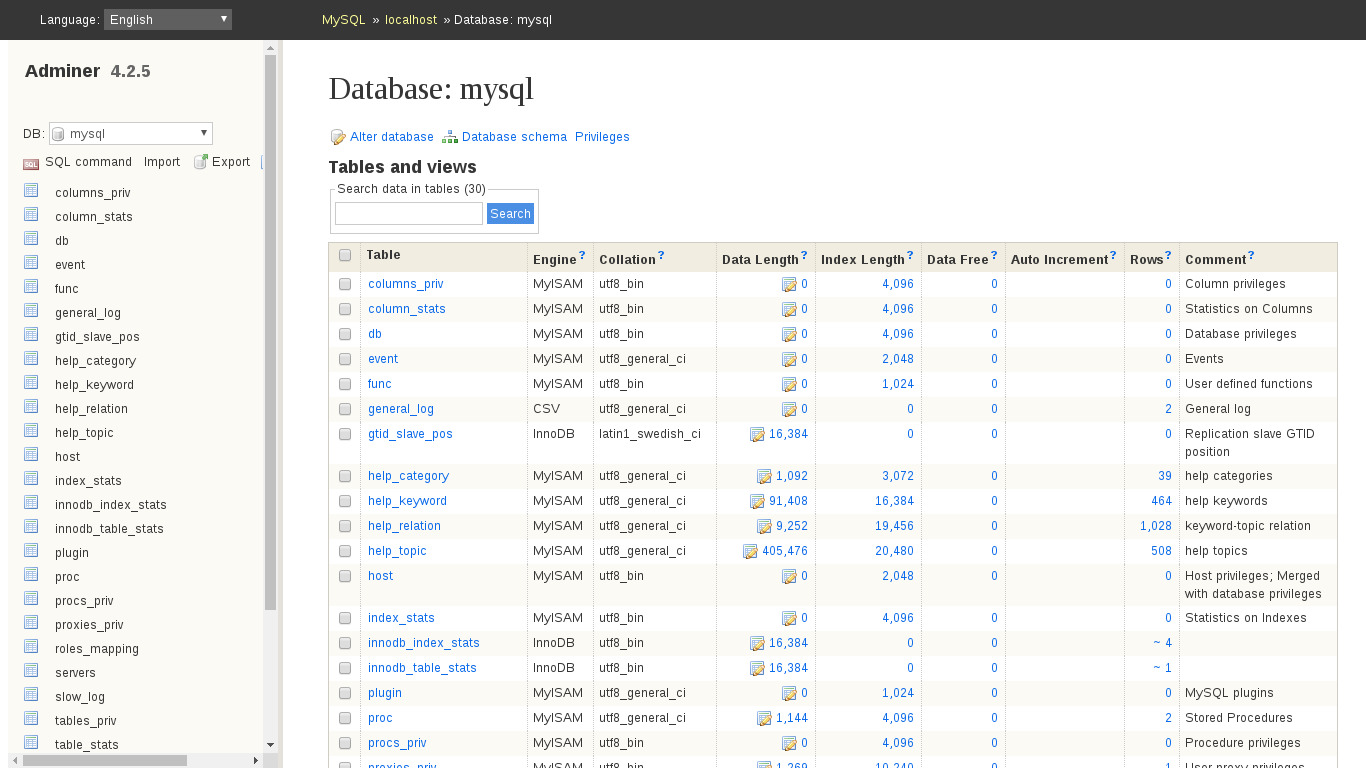The height and width of the screenshot is (768, 1366).
Task: Click the sidebar vertical scrollbar down arrow
Action: [270, 745]
